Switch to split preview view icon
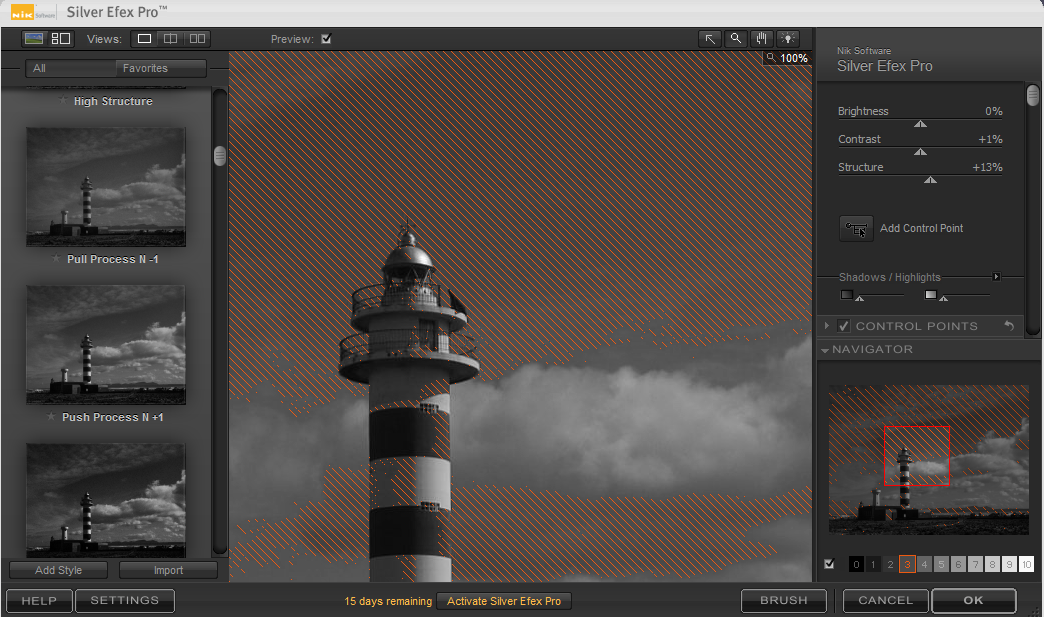This screenshot has width=1044, height=617. click(x=171, y=39)
